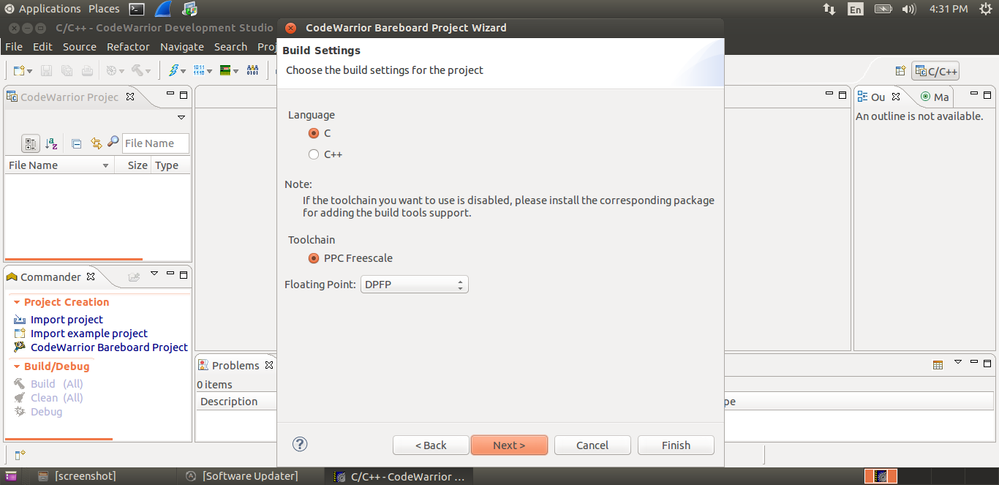The width and height of the screenshot is (999, 485).
Task: Open the system gear menu
Action: [x=985, y=9]
